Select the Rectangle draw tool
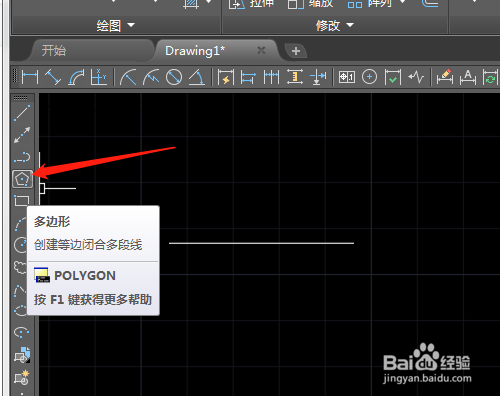Screen dimensions: 500x396 click(x=22, y=201)
